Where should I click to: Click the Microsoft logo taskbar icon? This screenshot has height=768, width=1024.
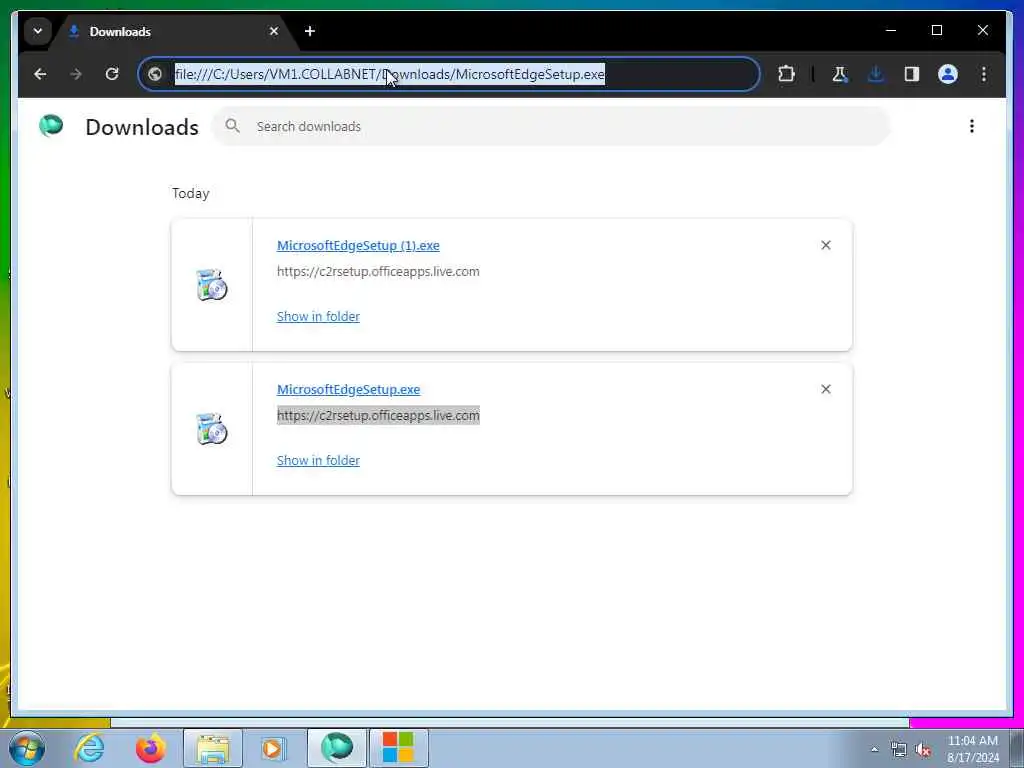398,748
